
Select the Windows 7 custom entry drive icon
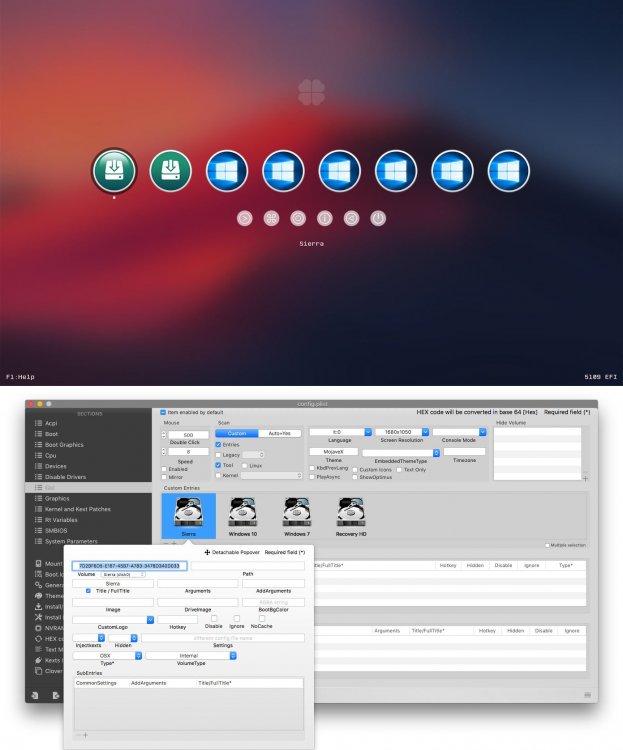pyautogui.click(x=297, y=513)
